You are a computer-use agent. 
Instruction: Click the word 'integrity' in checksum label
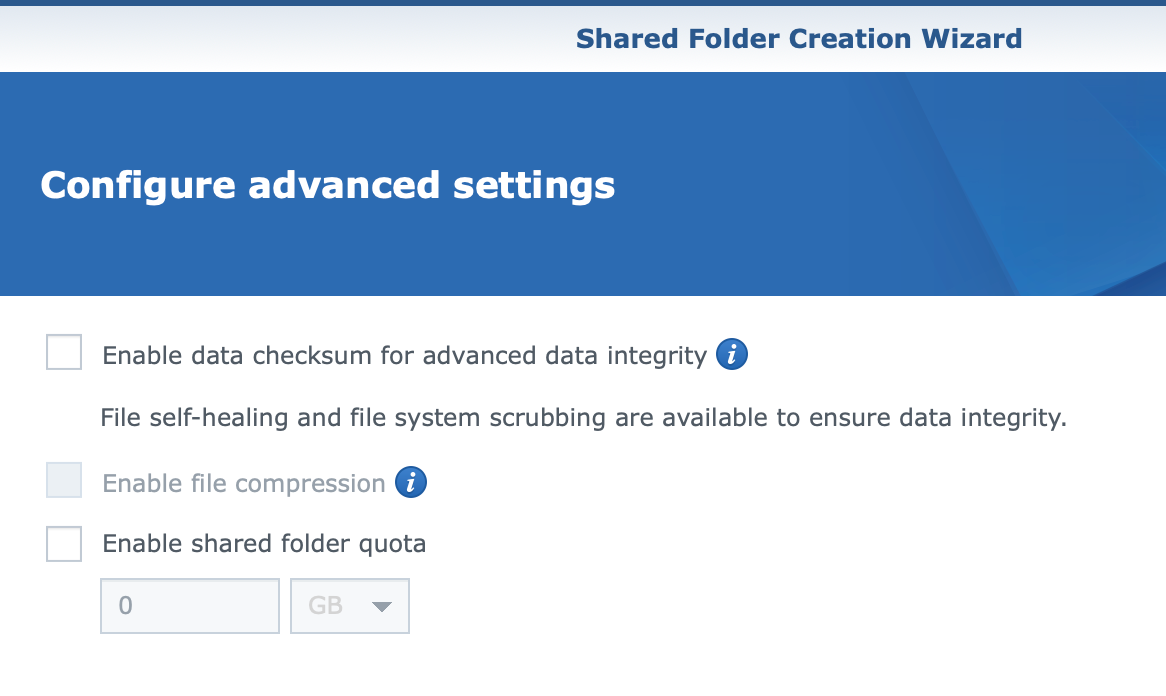(657, 356)
